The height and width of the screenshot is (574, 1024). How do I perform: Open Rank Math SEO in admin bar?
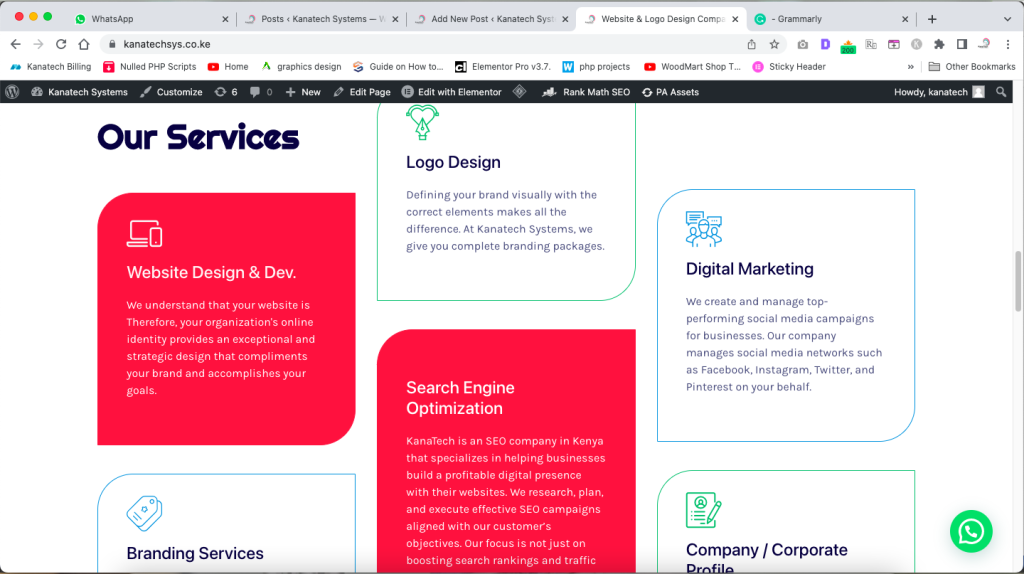pyautogui.click(x=586, y=92)
